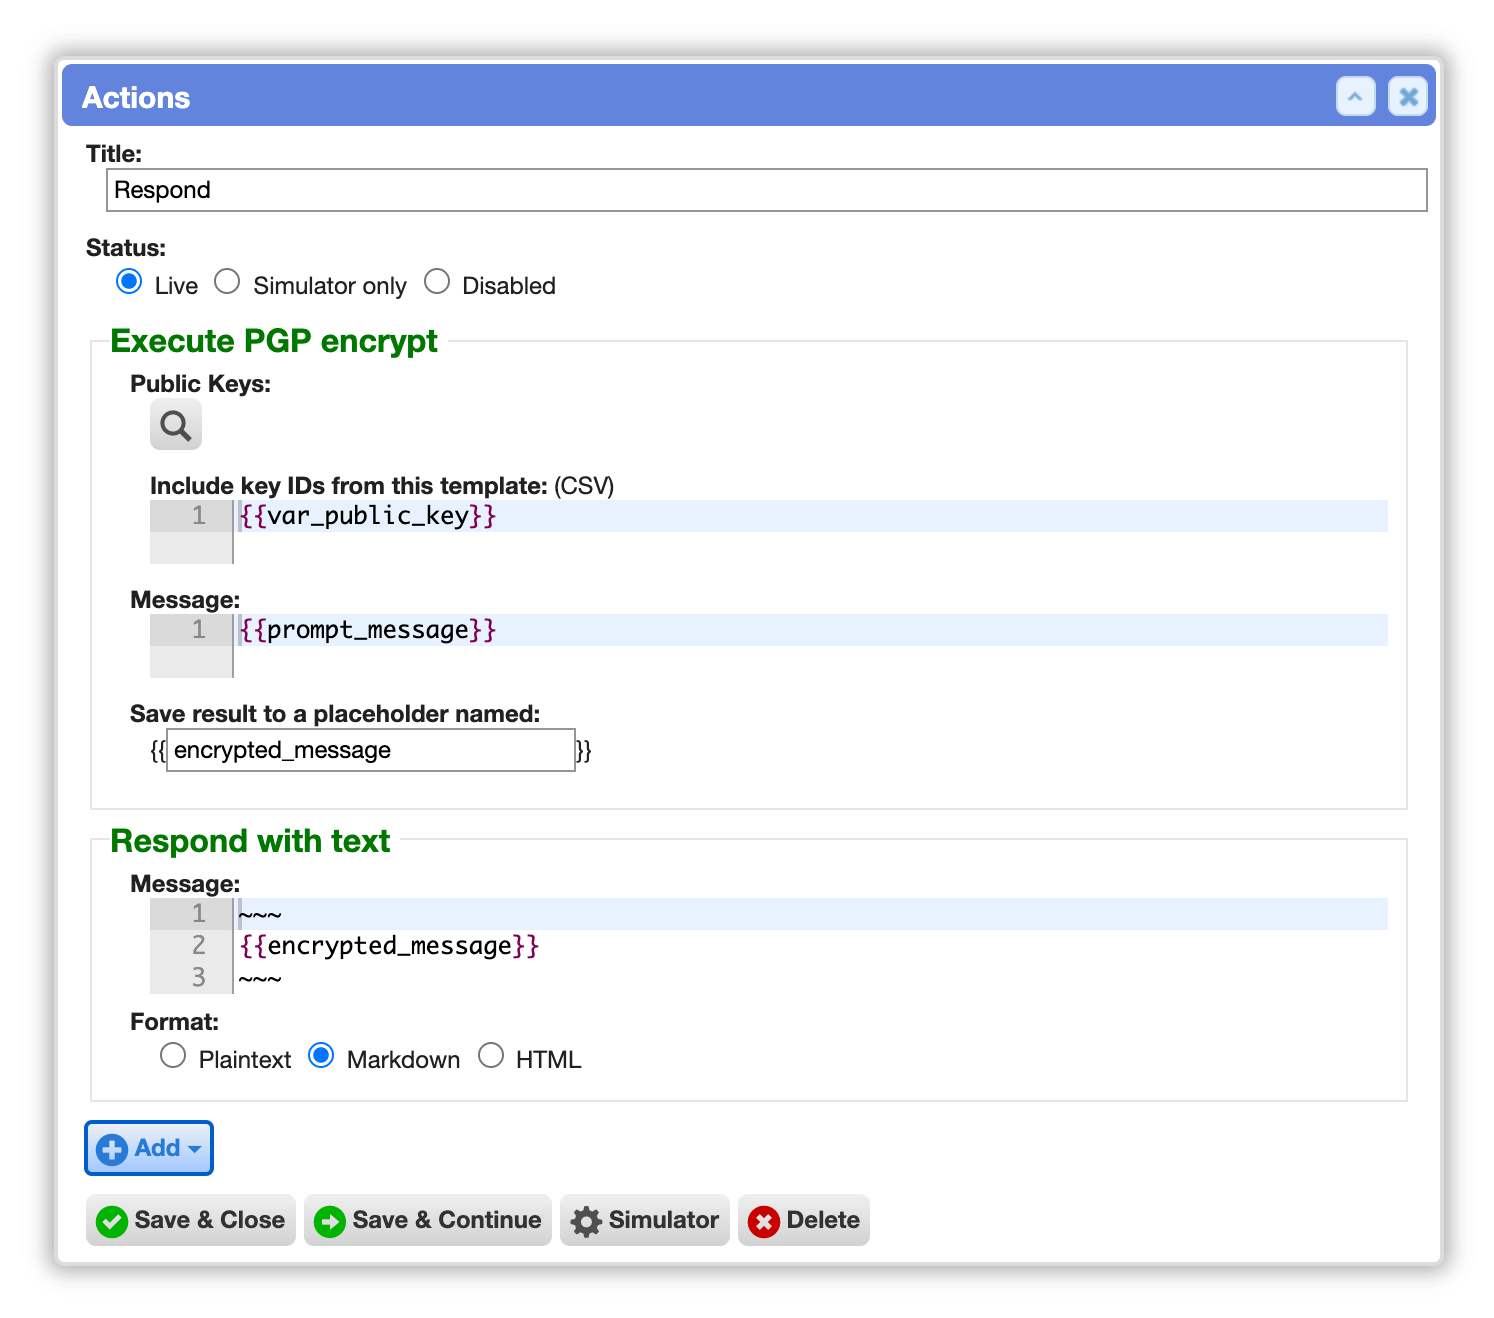Click the blue plus icon on Add

112,1149
